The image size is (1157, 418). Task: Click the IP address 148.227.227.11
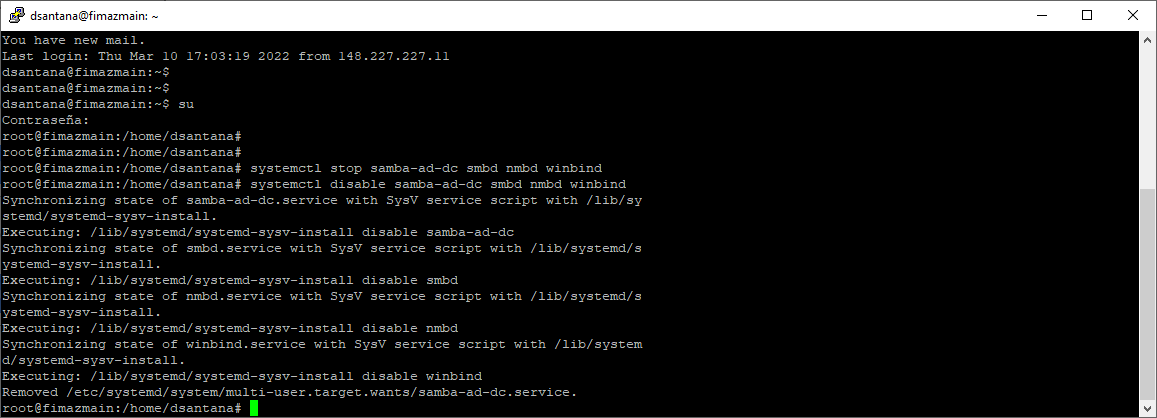click(x=394, y=56)
